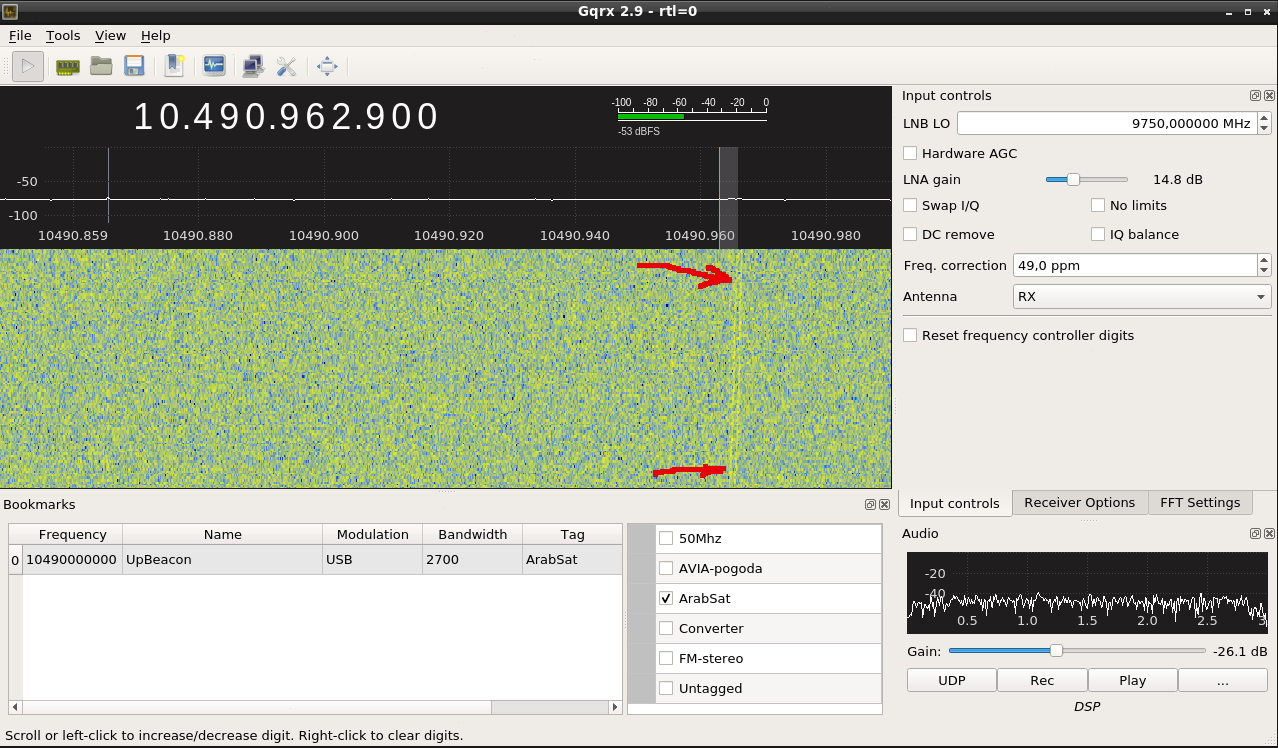The width and height of the screenshot is (1278, 748).
Task: Check the DC remove option
Action: click(910, 235)
